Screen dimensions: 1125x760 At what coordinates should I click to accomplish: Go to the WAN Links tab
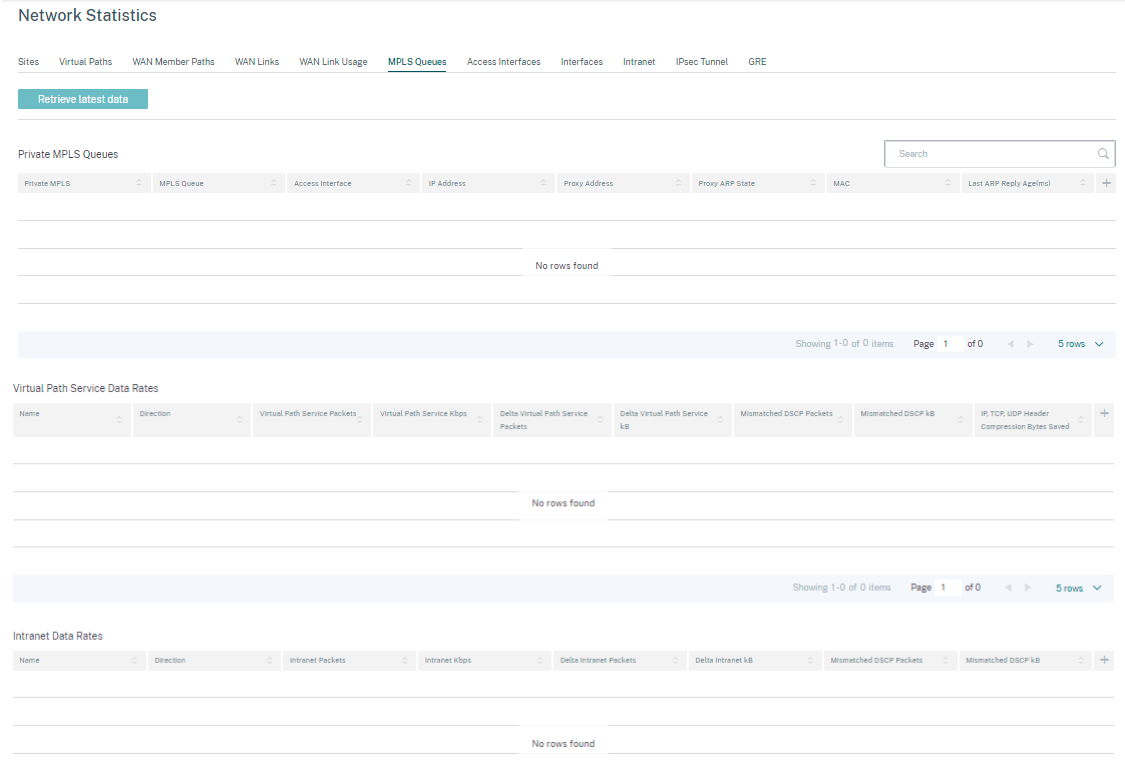coord(257,62)
